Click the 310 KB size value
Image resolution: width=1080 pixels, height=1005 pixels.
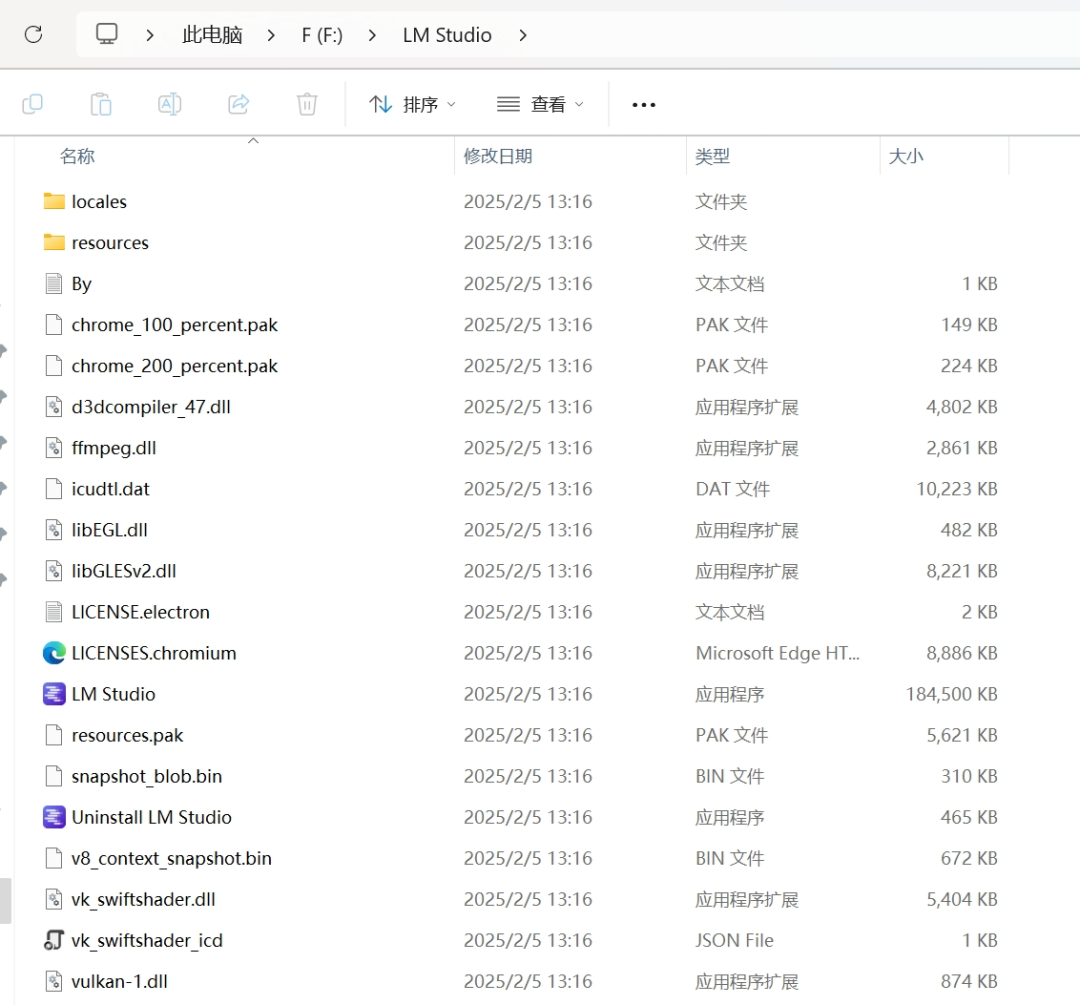pyautogui.click(x=969, y=776)
